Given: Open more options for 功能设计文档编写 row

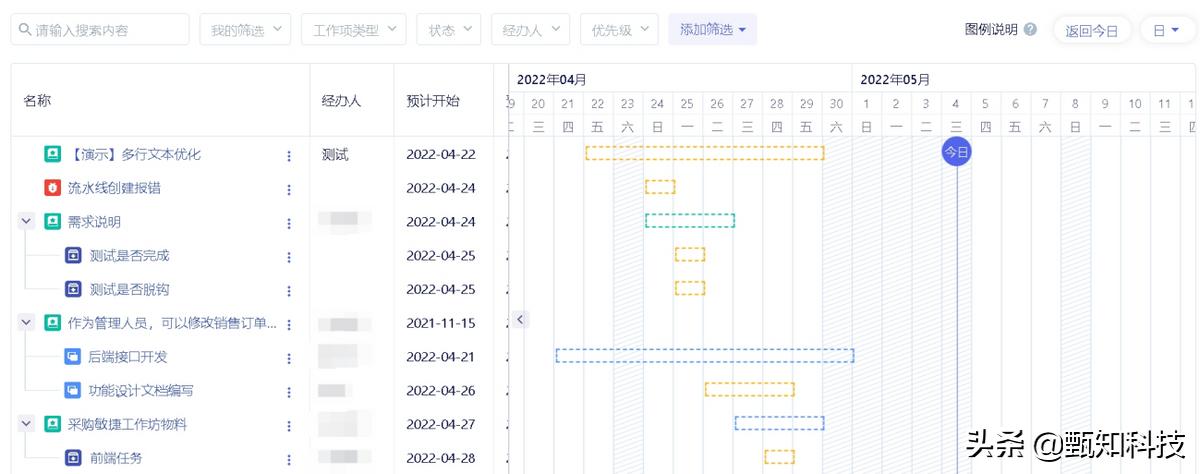Looking at the screenshot, I should (289, 391).
